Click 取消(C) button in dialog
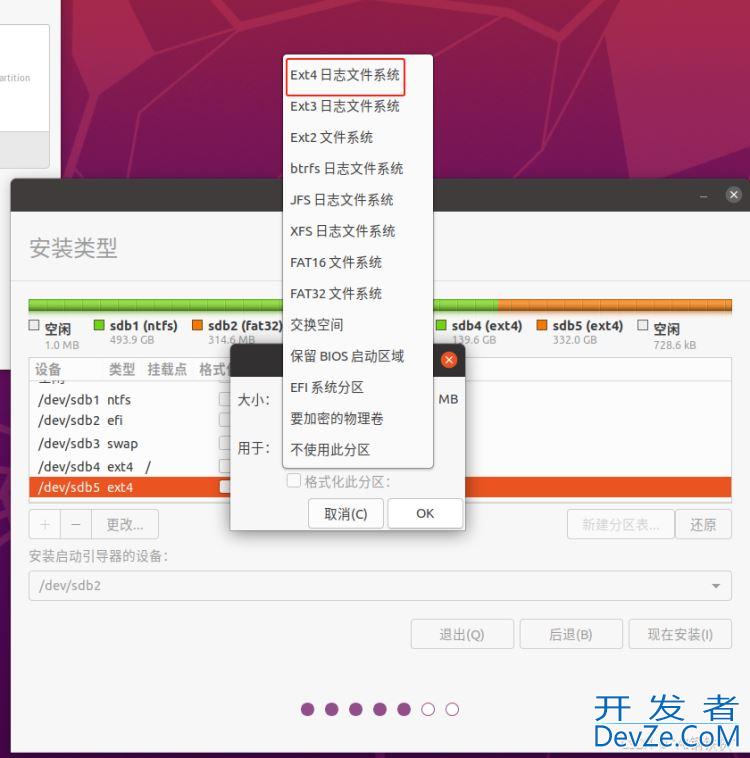 coord(346,513)
